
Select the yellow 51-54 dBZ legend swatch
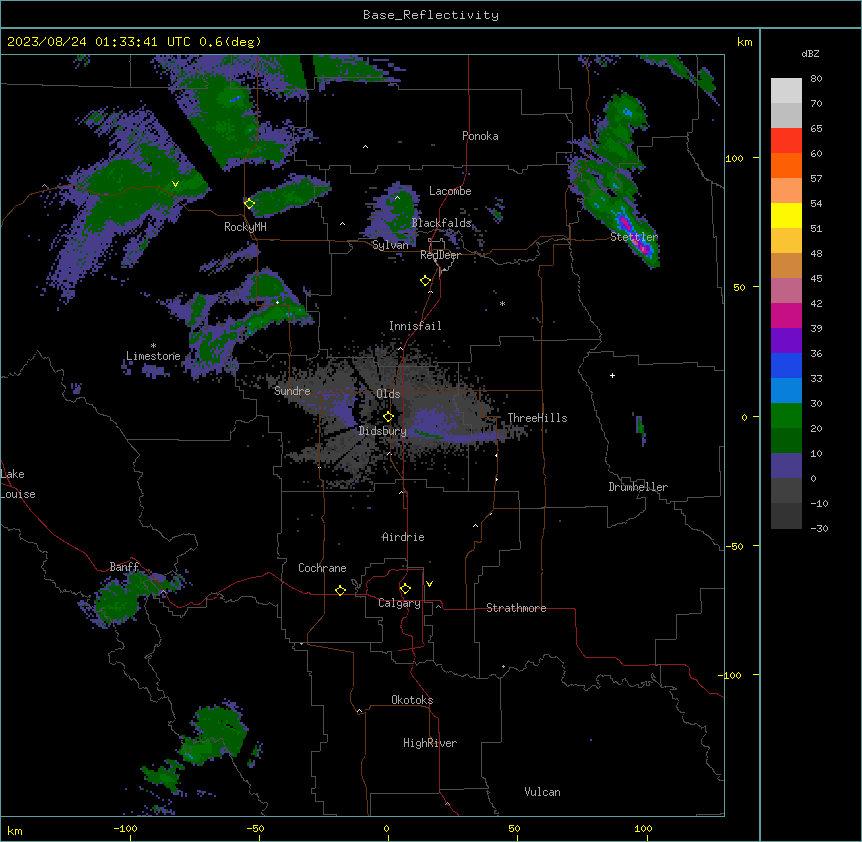pyautogui.click(x=786, y=215)
